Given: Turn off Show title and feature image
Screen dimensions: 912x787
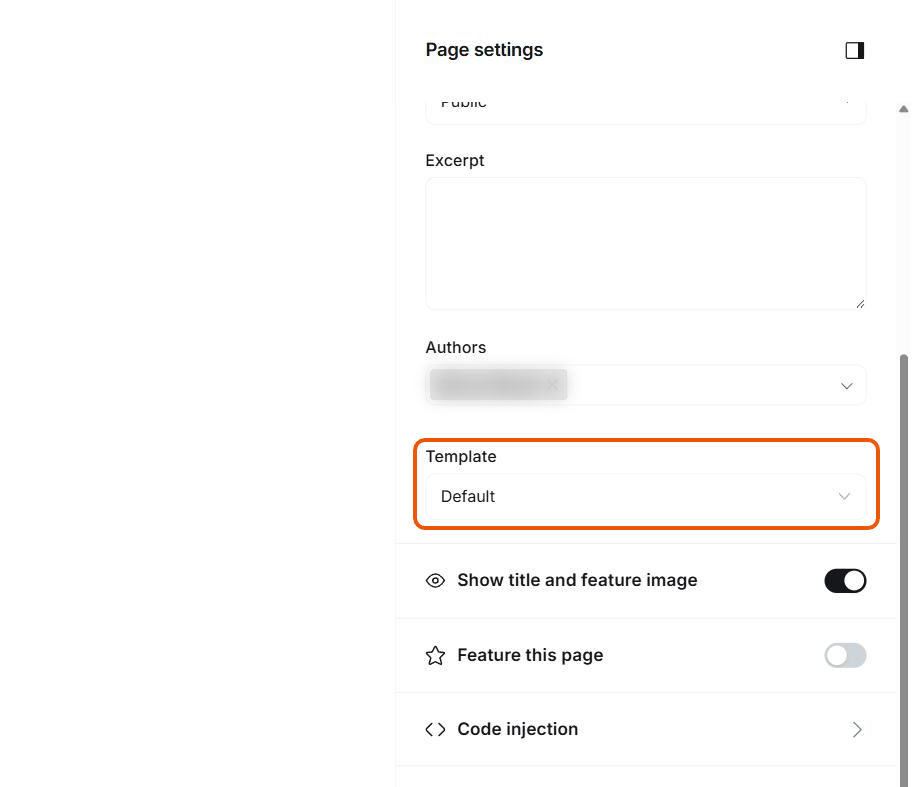Looking at the screenshot, I should pyautogui.click(x=845, y=581).
